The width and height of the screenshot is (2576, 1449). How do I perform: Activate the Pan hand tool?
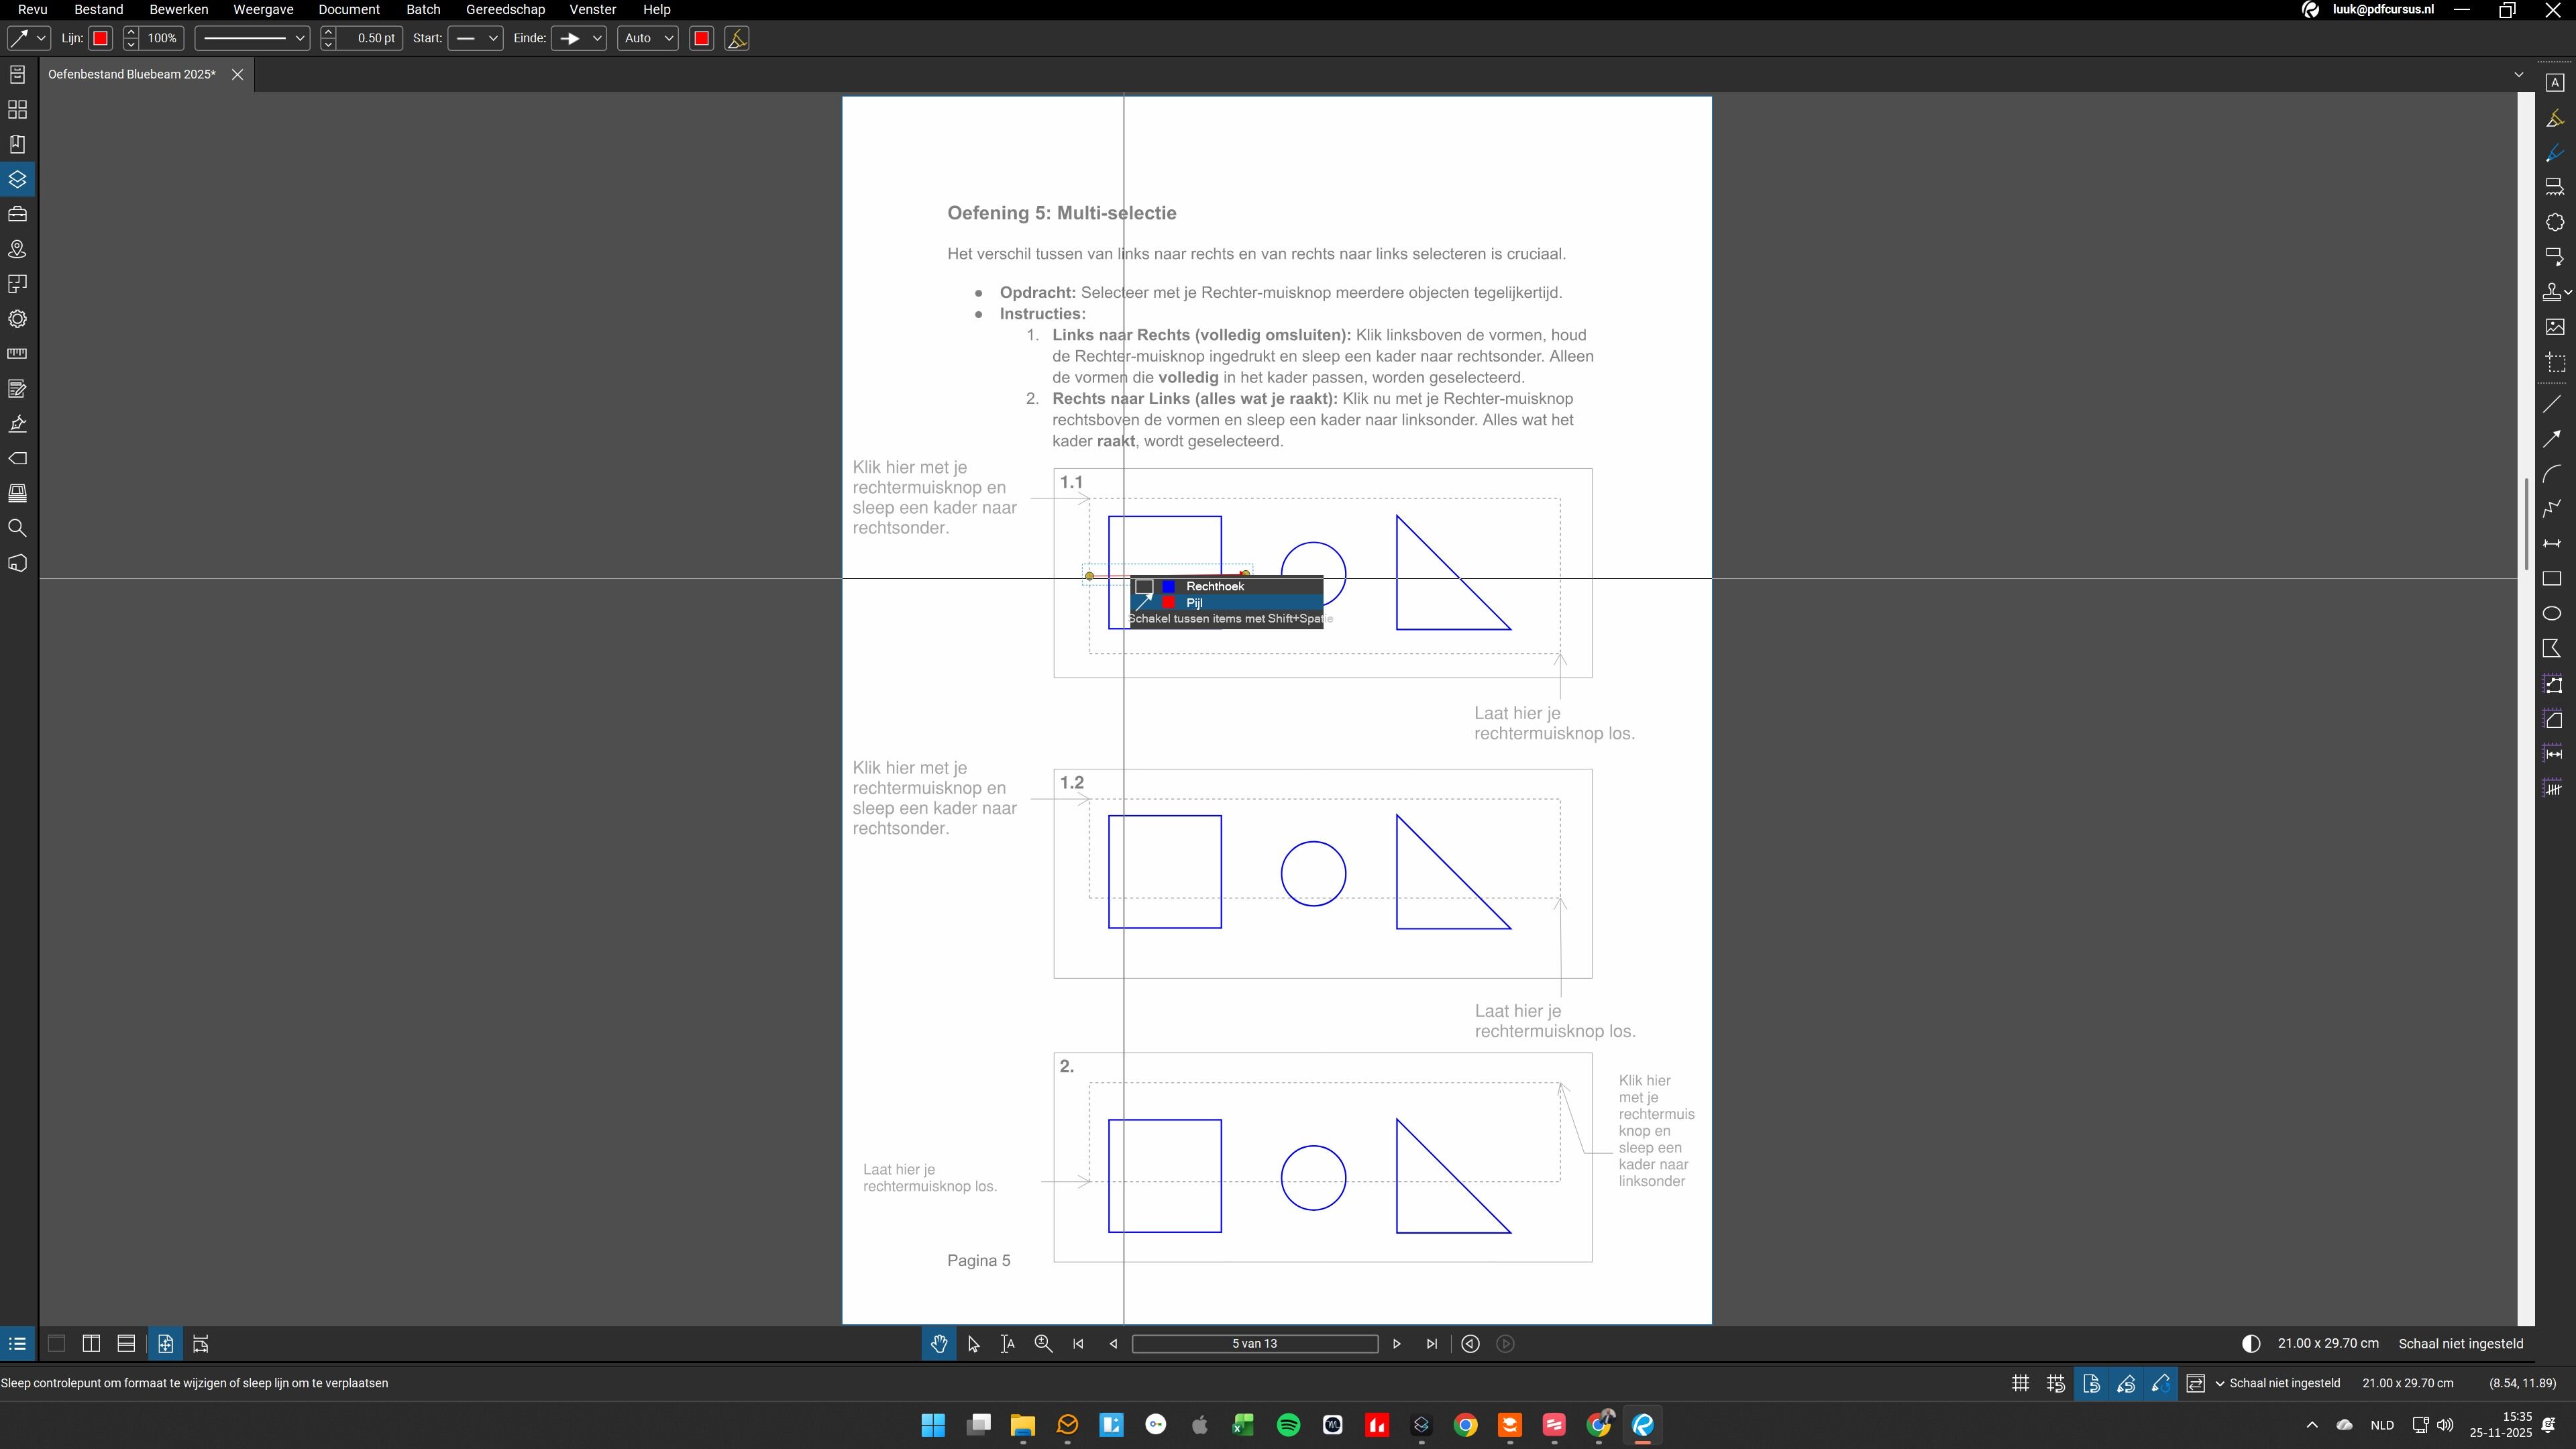pos(938,1344)
